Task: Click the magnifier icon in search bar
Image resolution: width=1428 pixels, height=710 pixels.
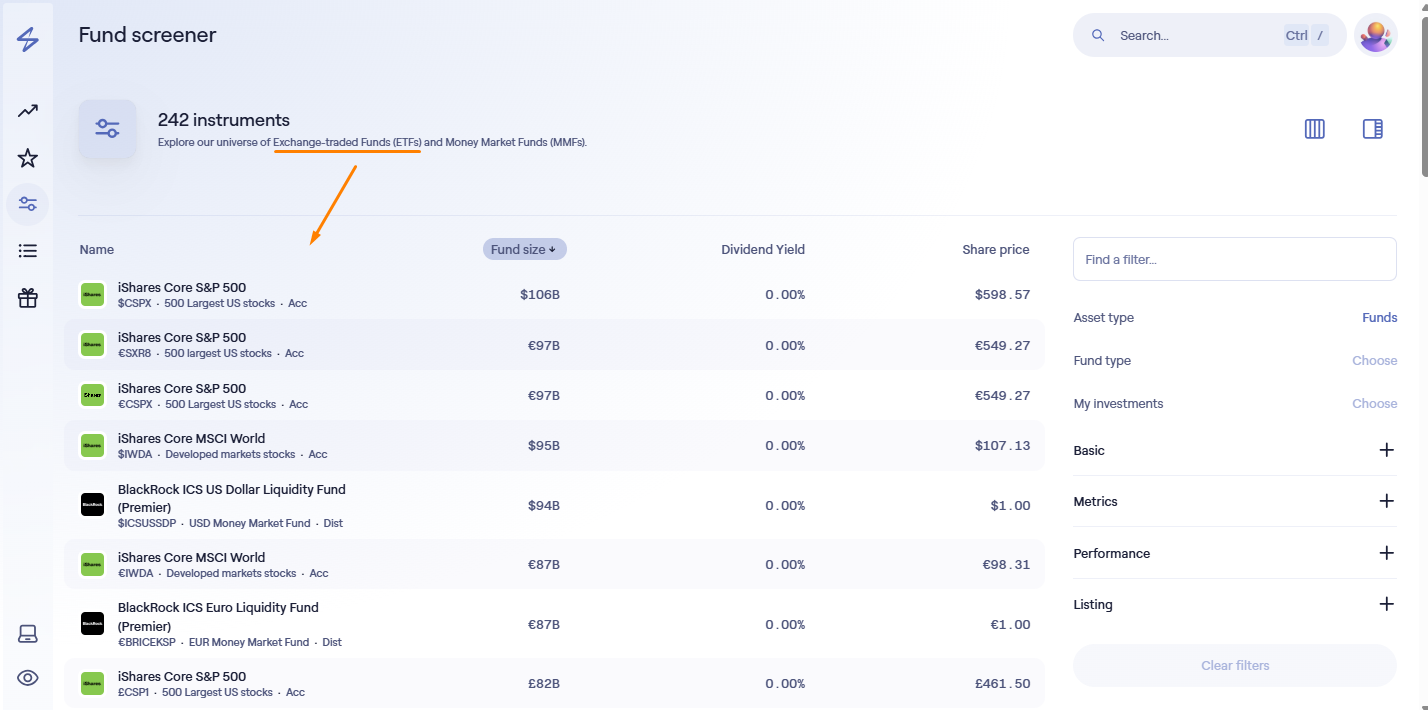Action: point(1098,35)
